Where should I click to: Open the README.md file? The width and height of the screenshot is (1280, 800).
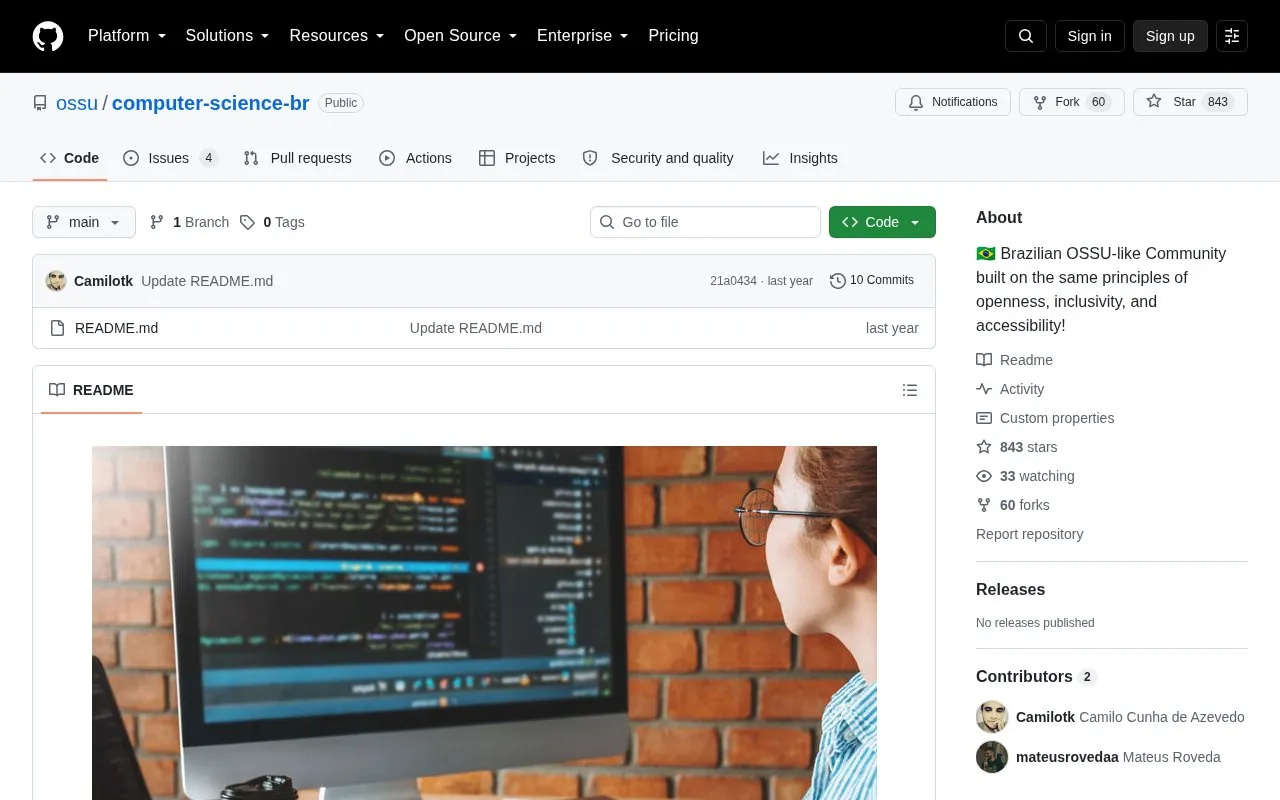[x=116, y=328]
